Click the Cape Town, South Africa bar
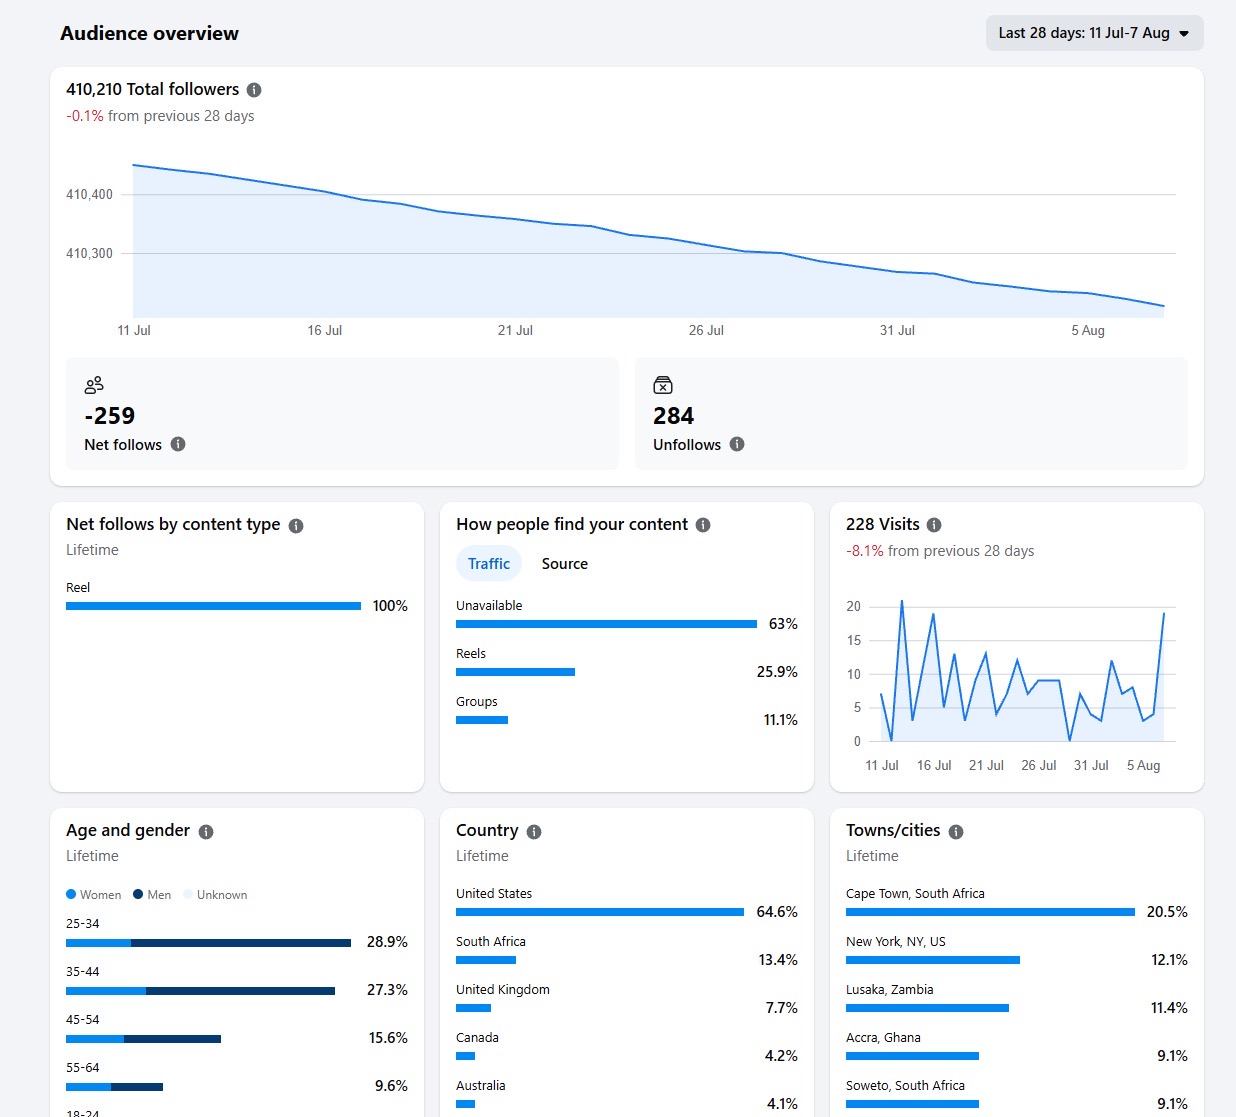This screenshot has width=1236, height=1117. 990,912
